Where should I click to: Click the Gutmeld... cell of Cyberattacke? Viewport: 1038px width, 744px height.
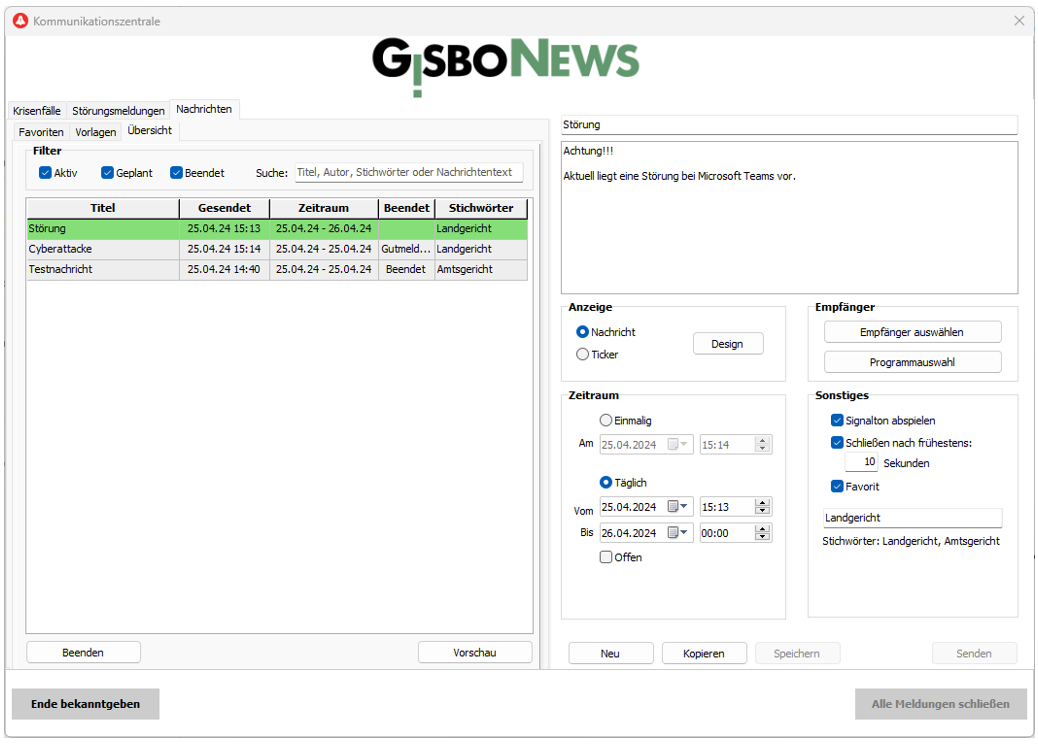point(406,249)
